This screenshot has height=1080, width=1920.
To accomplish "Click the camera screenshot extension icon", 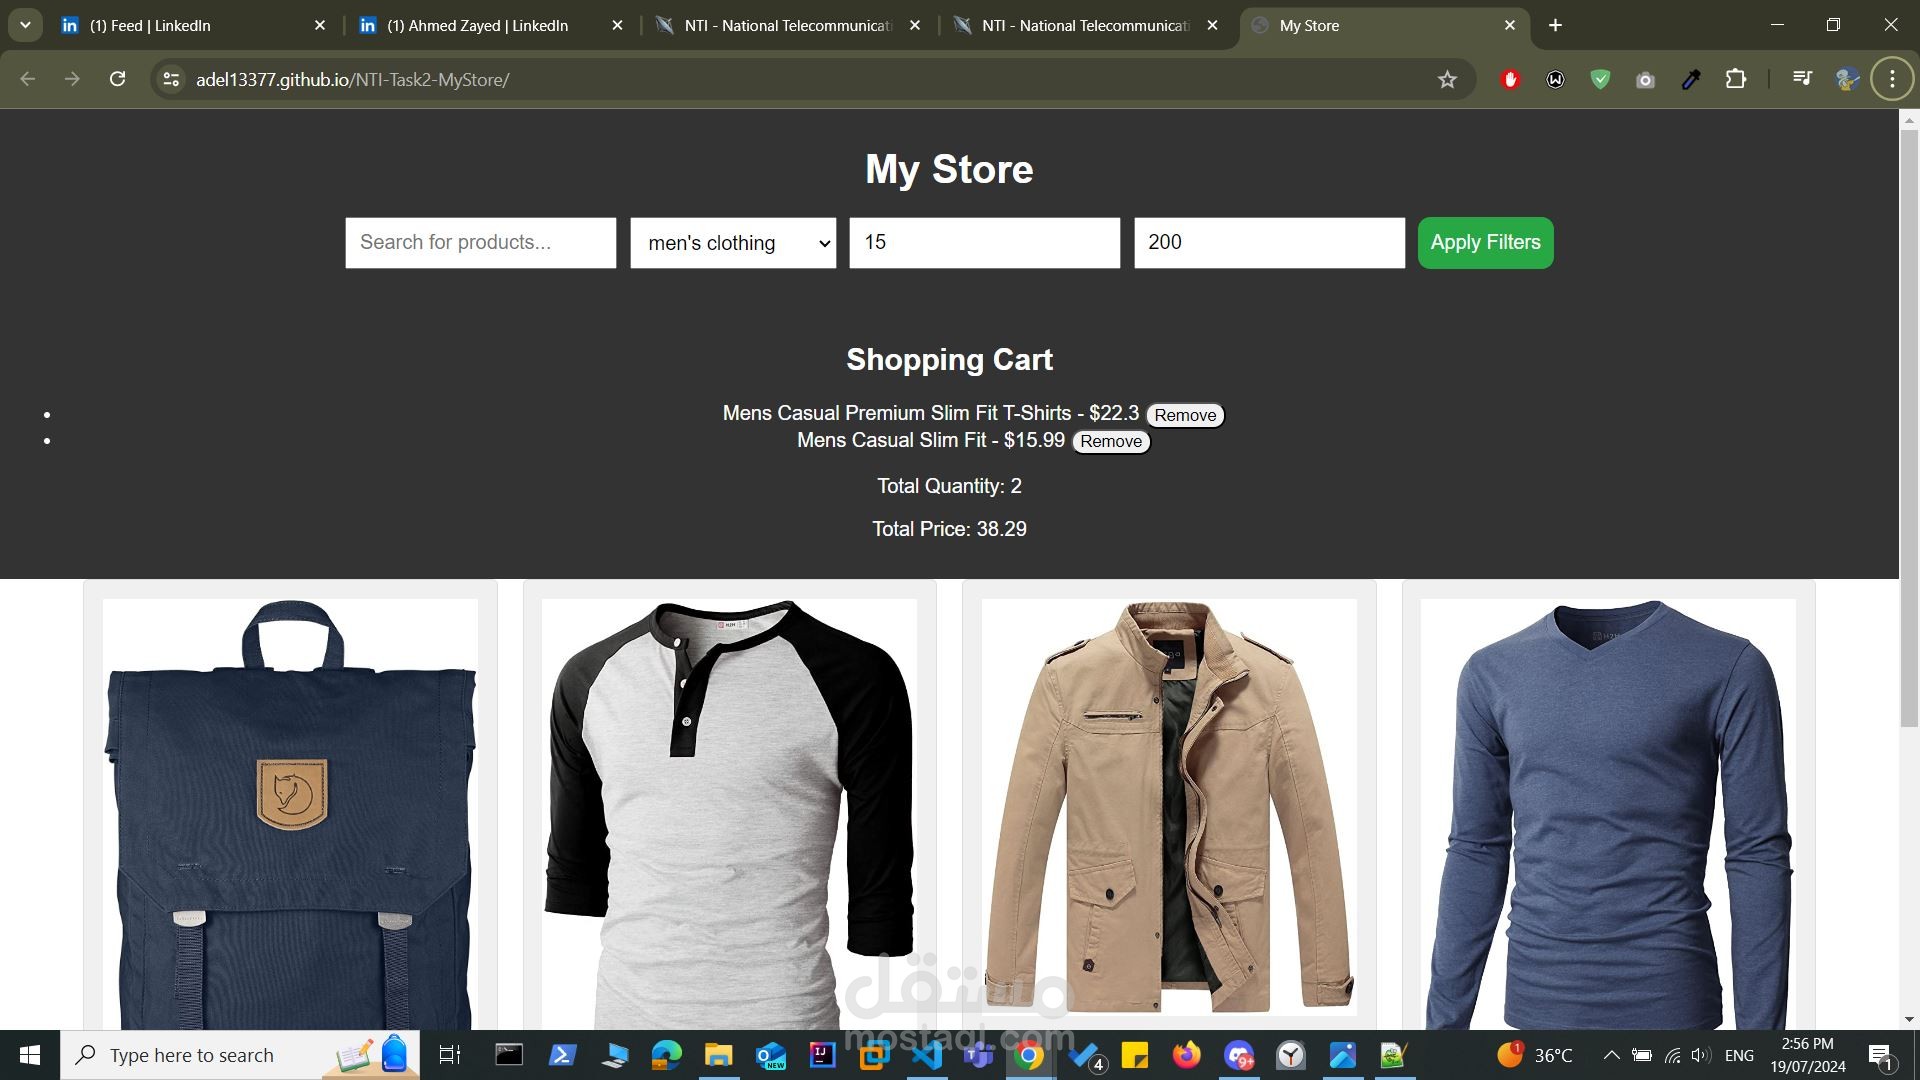I will click(x=1645, y=80).
